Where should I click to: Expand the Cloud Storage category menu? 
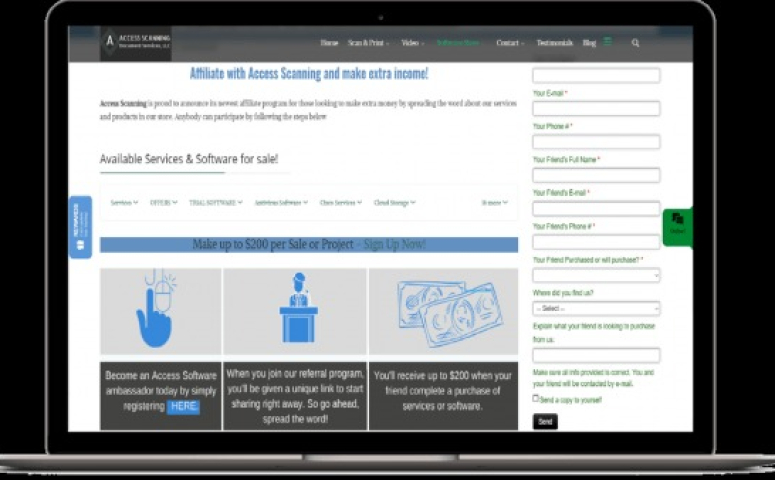pyautogui.click(x=394, y=203)
